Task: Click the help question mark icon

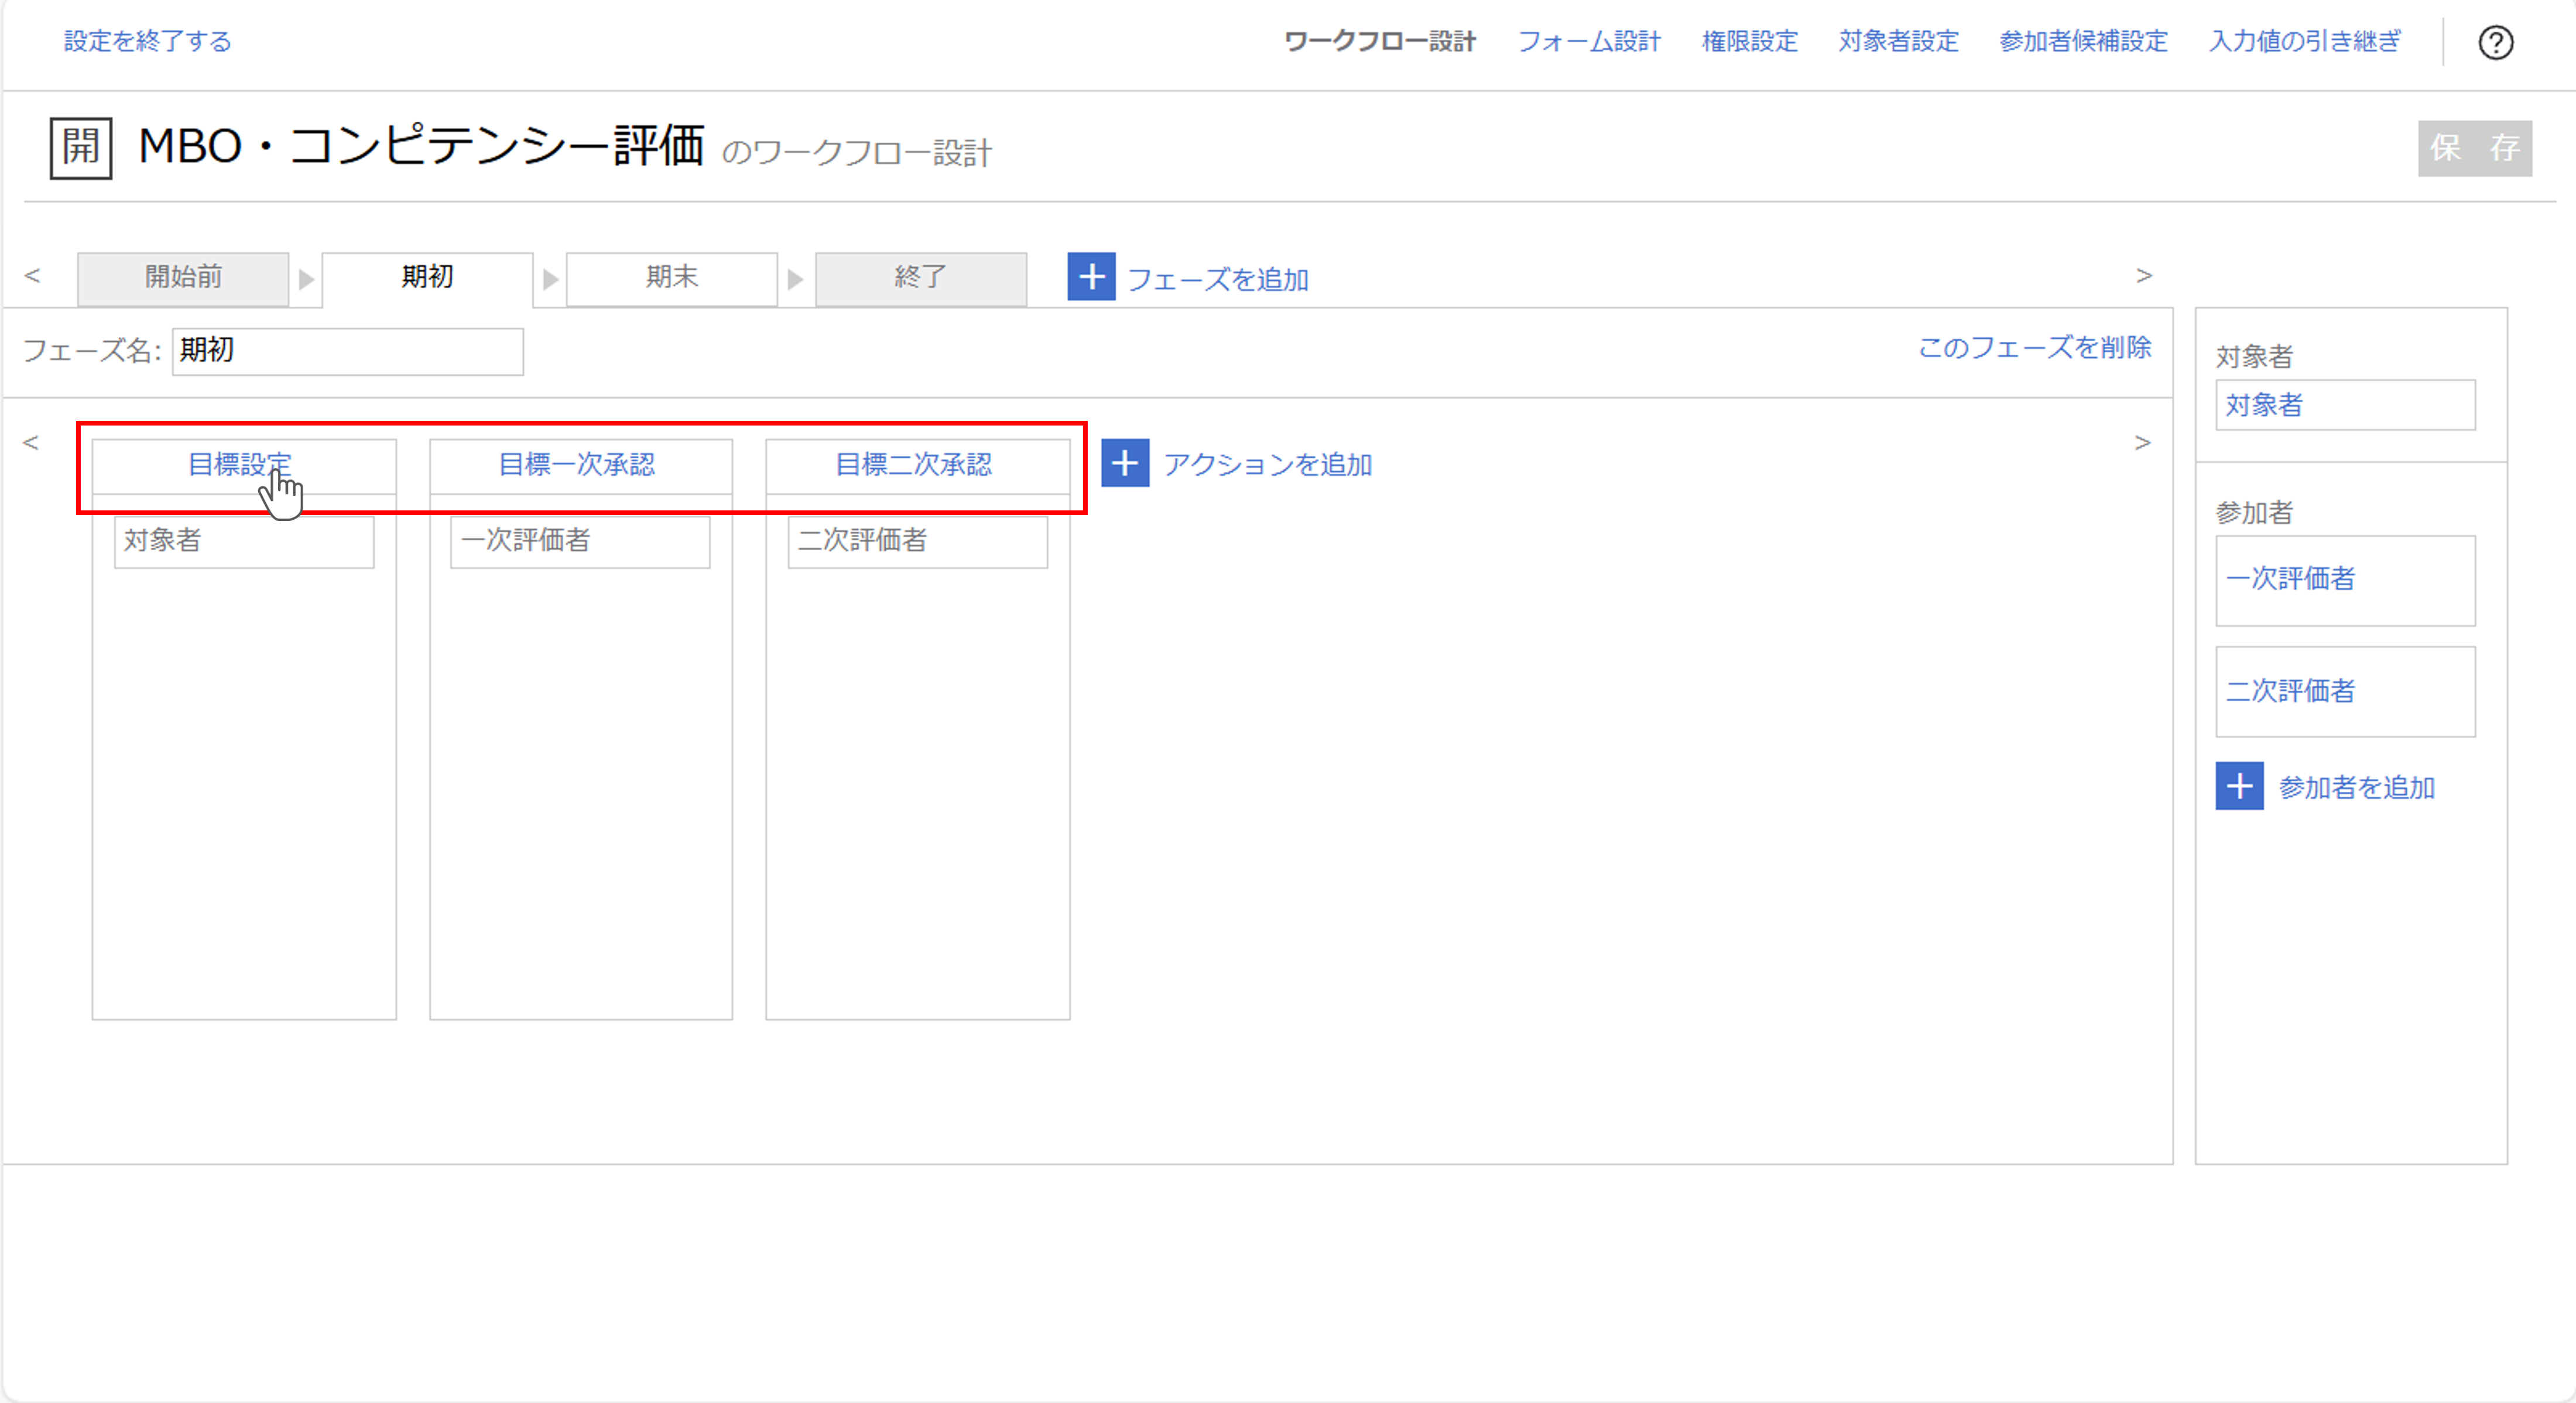Action: (x=2495, y=42)
